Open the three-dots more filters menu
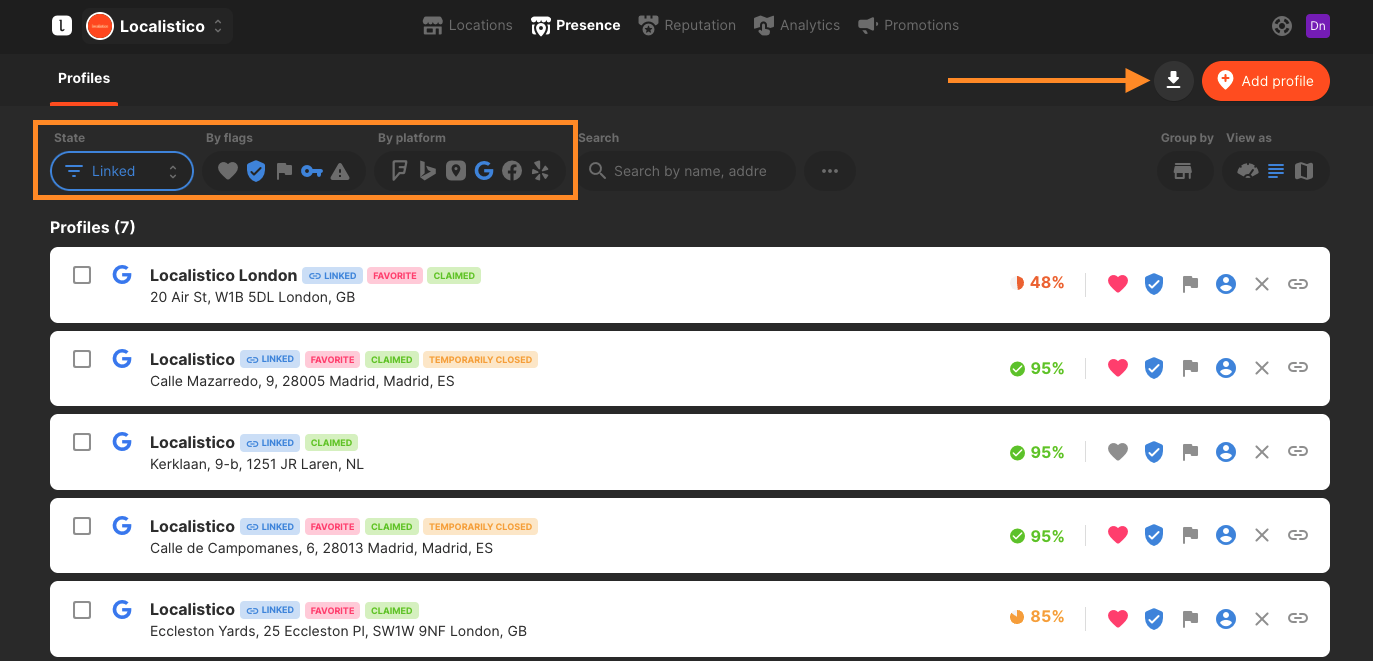The width and height of the screenshot is (1373, 661). pyautogui.click(x=830, y=171)
